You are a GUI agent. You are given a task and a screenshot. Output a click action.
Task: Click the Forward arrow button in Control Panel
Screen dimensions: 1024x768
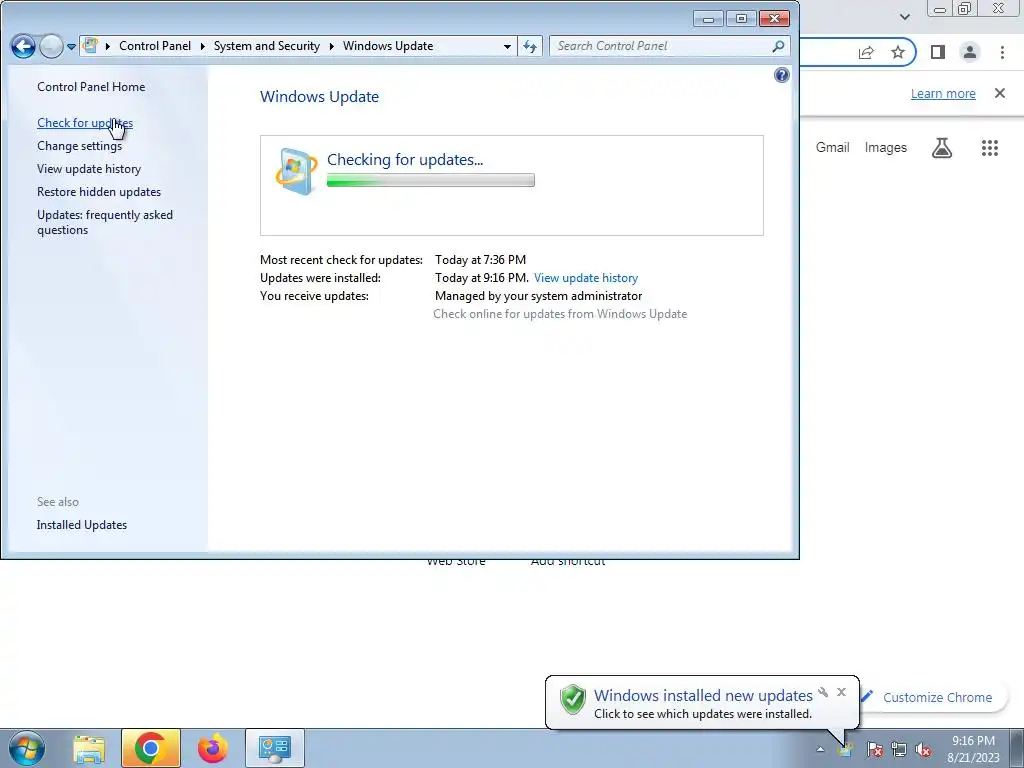(x=51, y=46)
